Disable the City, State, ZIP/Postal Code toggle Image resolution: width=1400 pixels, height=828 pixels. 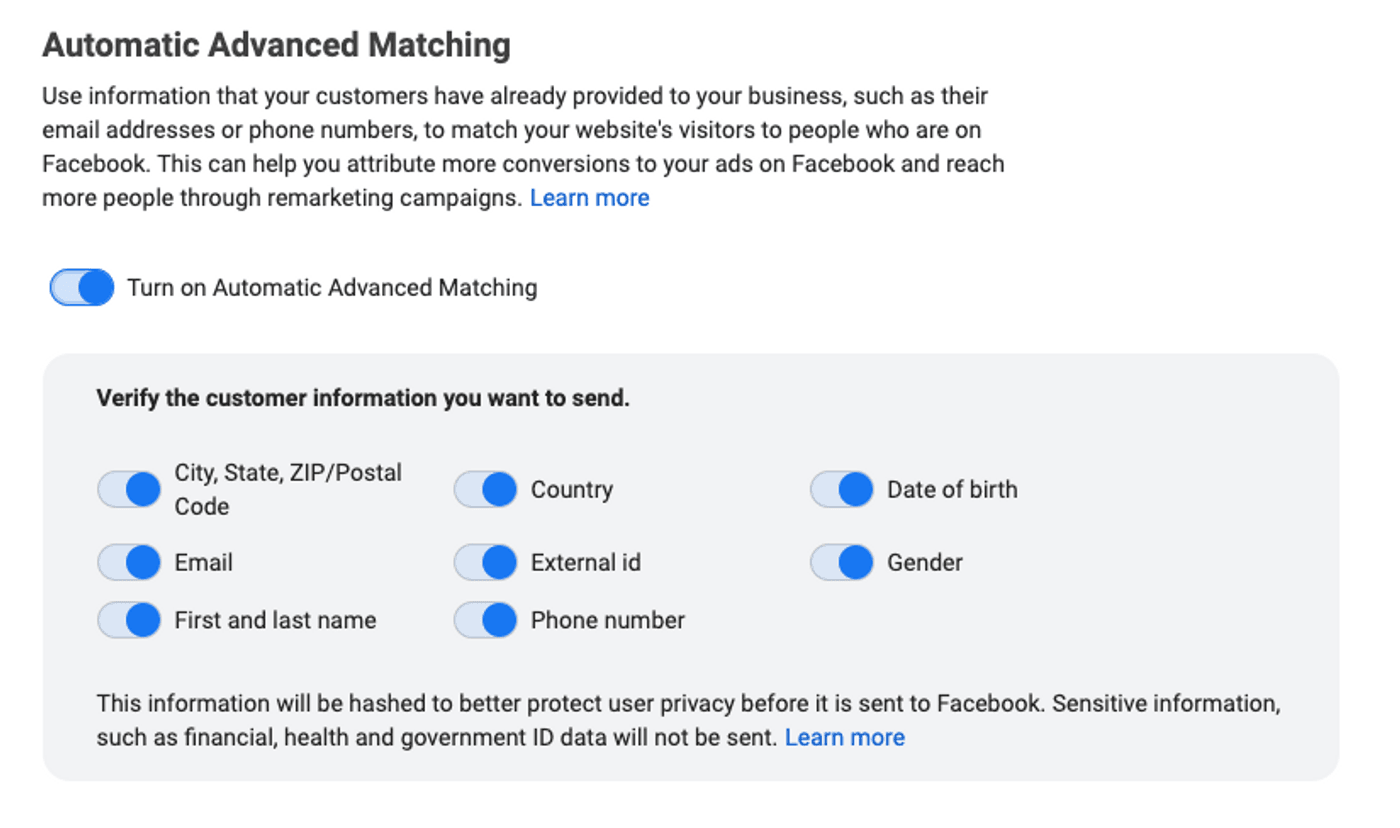(x=129, y=490)
